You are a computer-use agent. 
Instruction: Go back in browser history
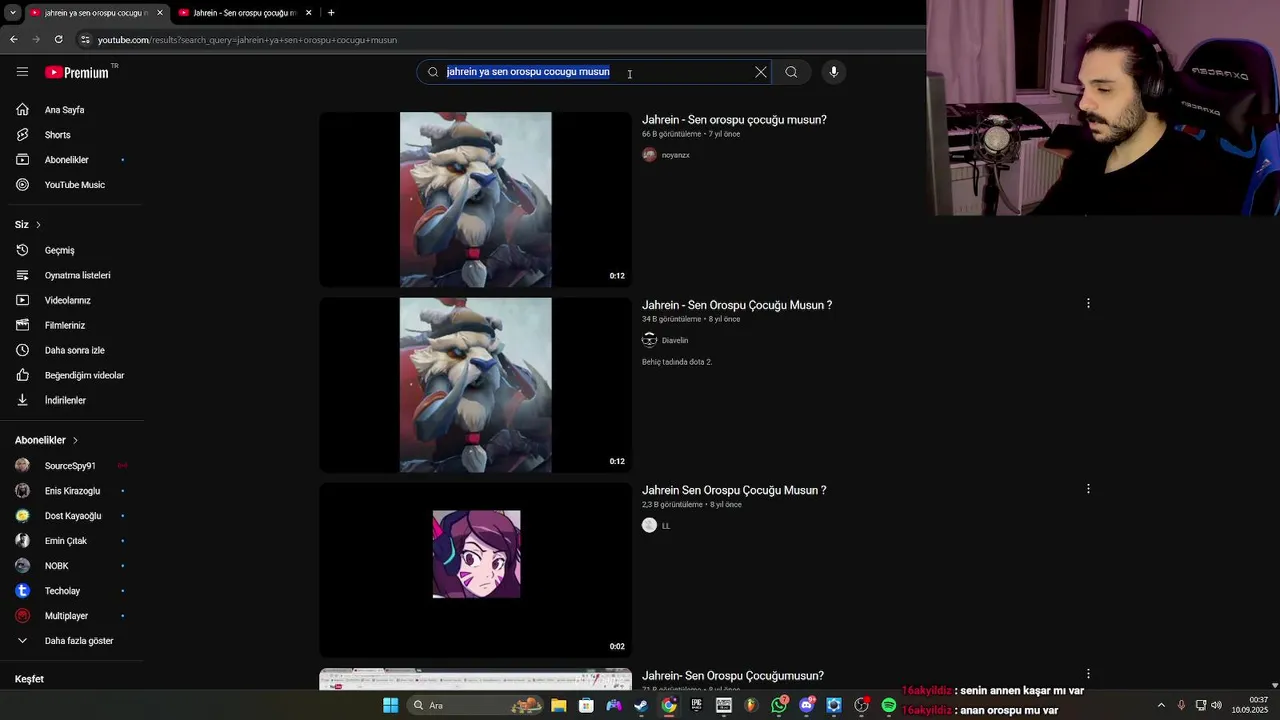click(13, 40)
